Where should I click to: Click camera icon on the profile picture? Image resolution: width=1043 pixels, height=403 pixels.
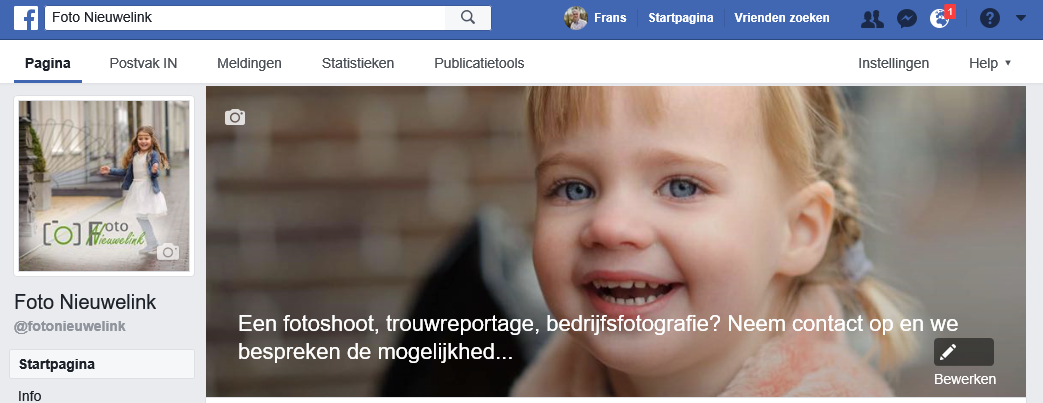[168, 252]
